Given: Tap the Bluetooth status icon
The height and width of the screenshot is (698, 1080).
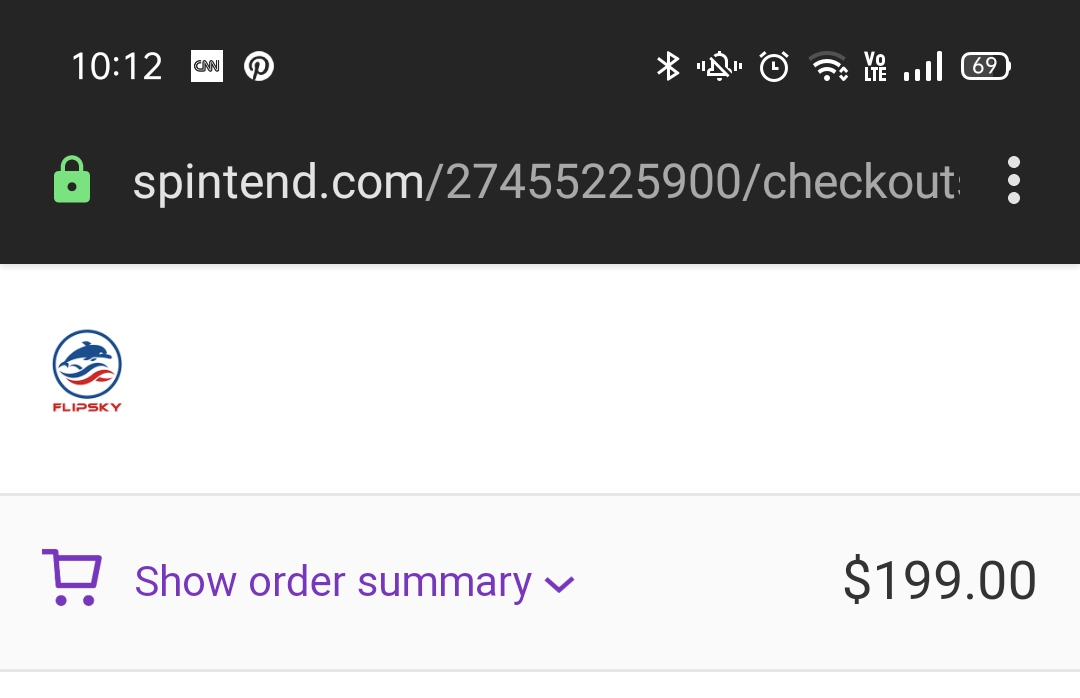Looking at the screenshot, I should point(667,67).
